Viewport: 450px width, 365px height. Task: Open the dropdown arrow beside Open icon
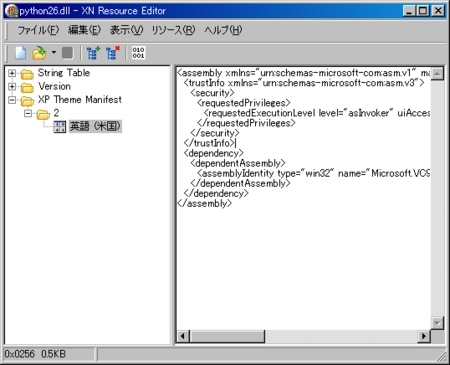54,53
